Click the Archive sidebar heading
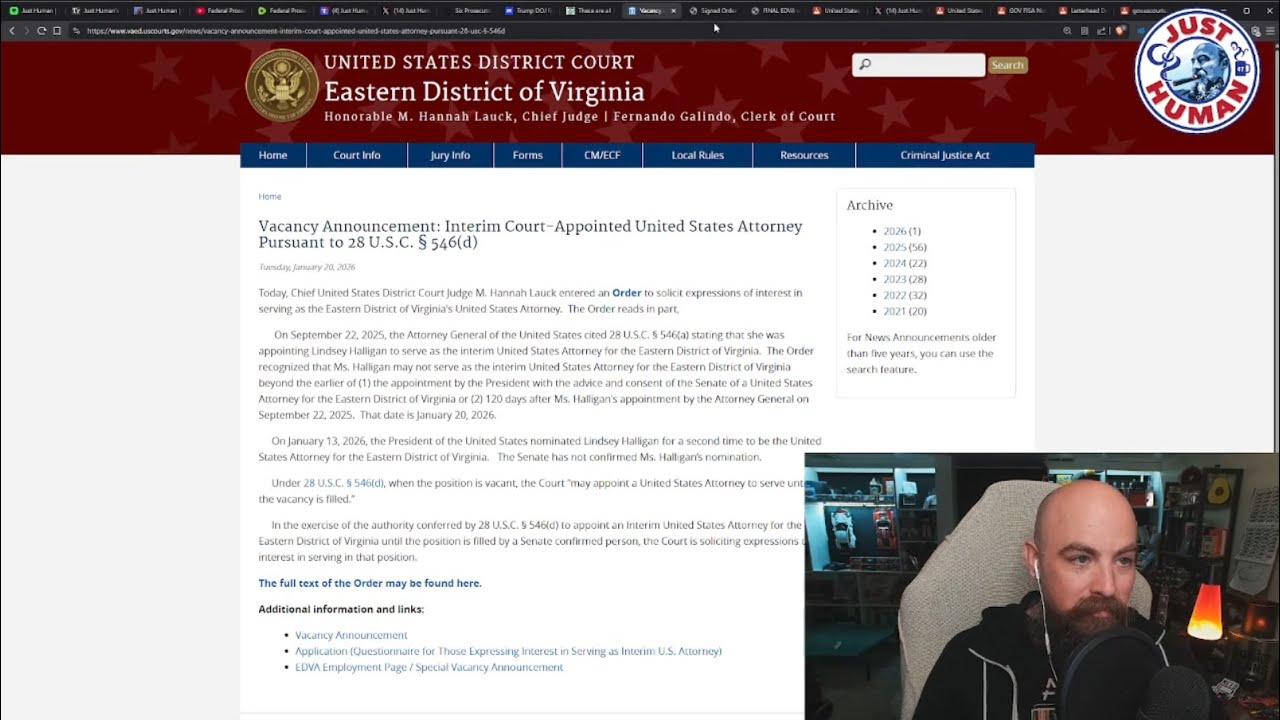The width and height of the screenshot is (1280, 720). pos(870,205)
